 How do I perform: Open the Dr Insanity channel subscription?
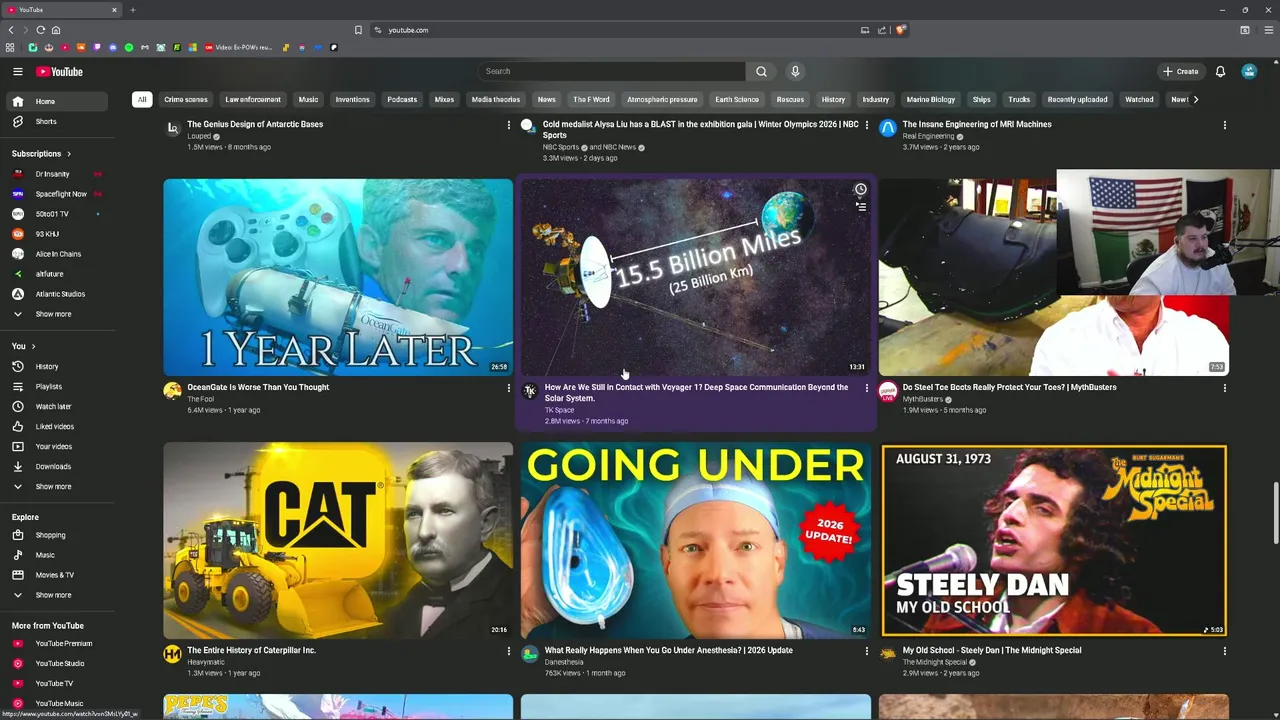pos(55,174)
